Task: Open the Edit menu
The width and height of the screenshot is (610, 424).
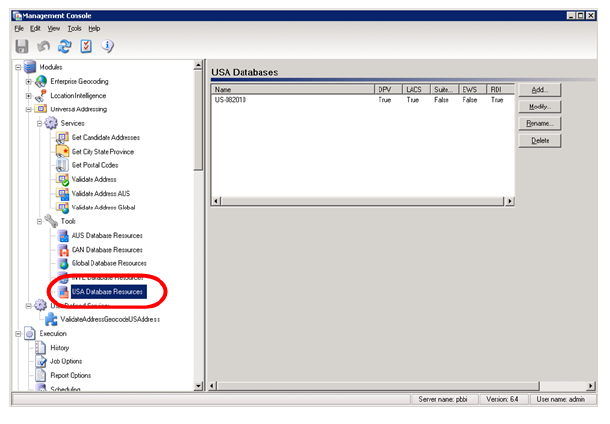Action: point(35,28)
